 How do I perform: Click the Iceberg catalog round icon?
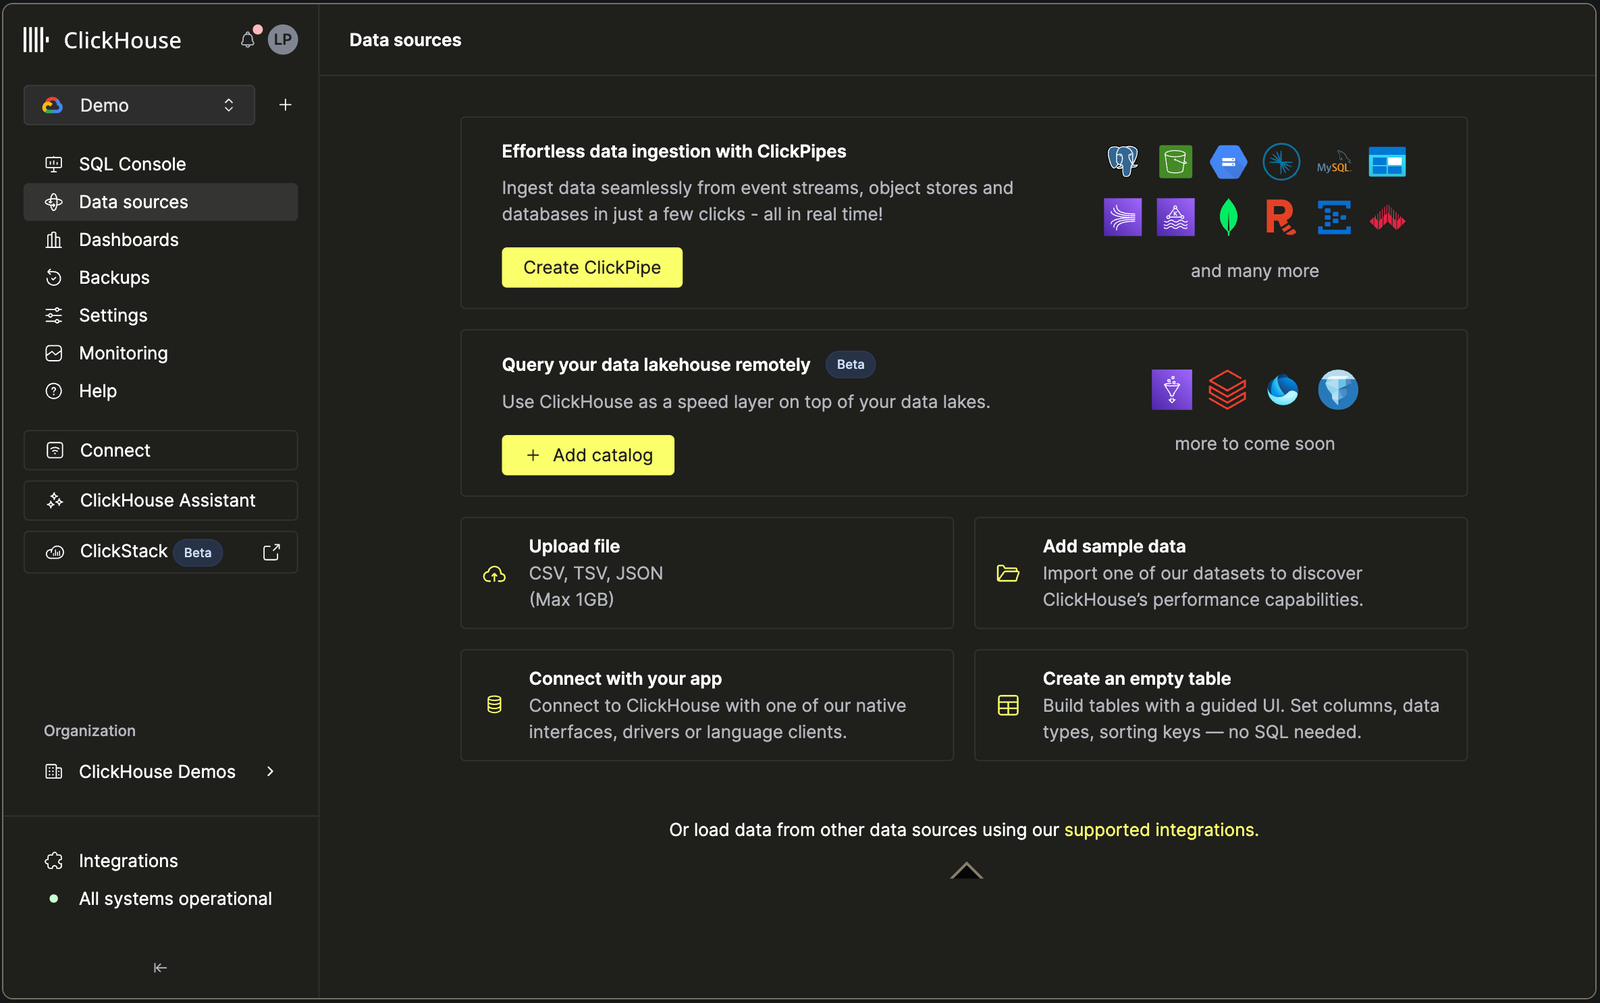1338,390
